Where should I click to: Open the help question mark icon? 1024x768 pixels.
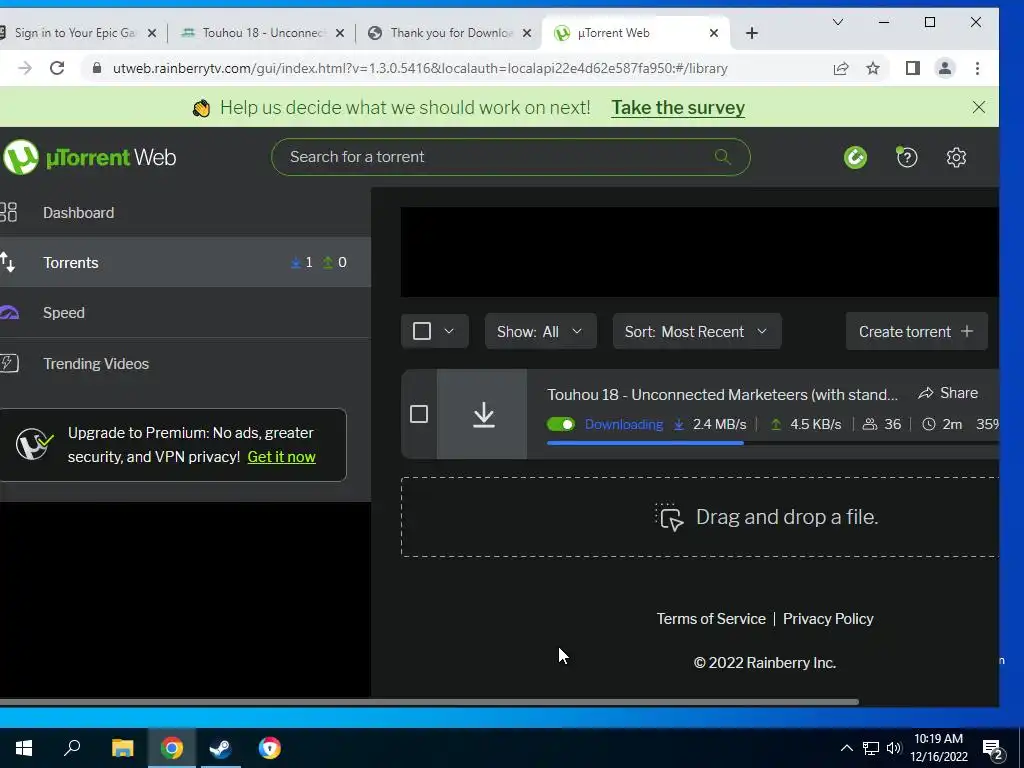pyautogui.click(x=906, y=157)
